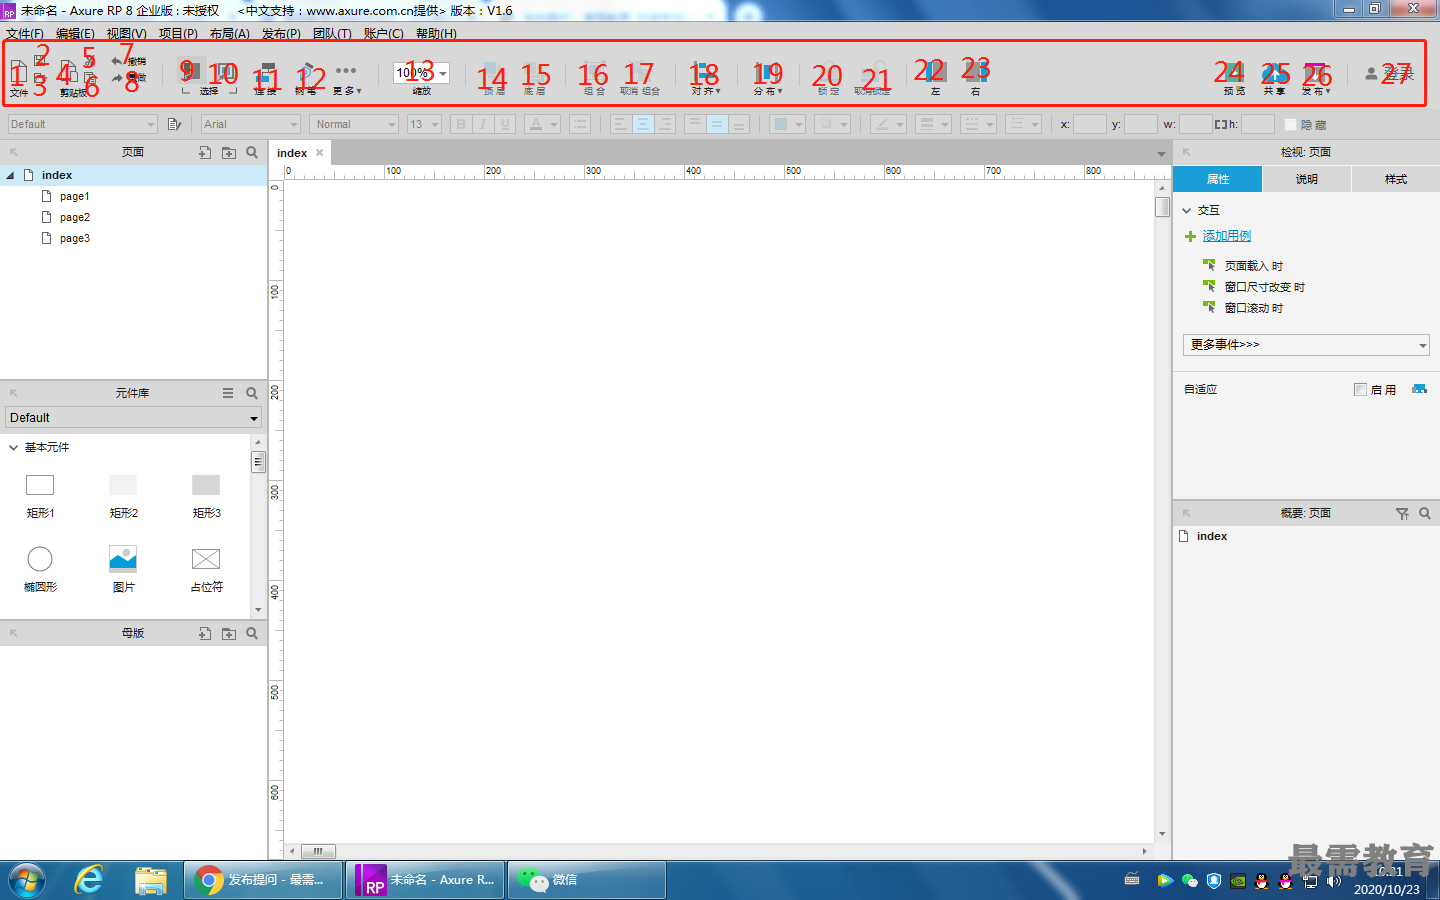Click filter icon in Outline (概要) panel
This screenshot has width=1440, height=900.
click(1402, 513)
